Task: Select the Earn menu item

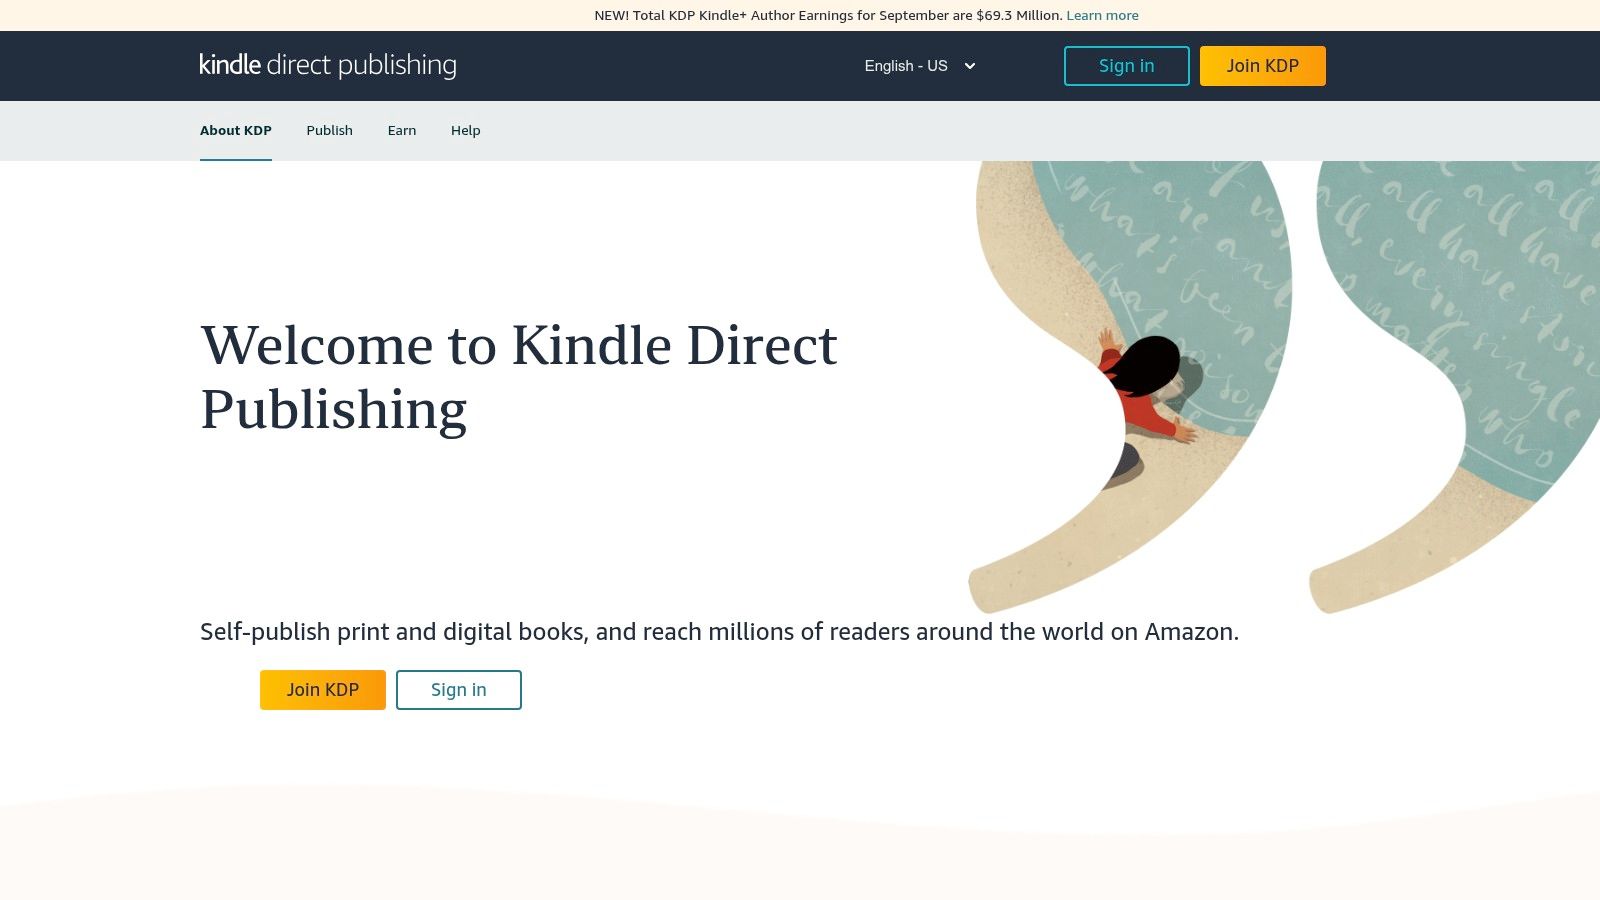Action: click(x=402, y=130)
